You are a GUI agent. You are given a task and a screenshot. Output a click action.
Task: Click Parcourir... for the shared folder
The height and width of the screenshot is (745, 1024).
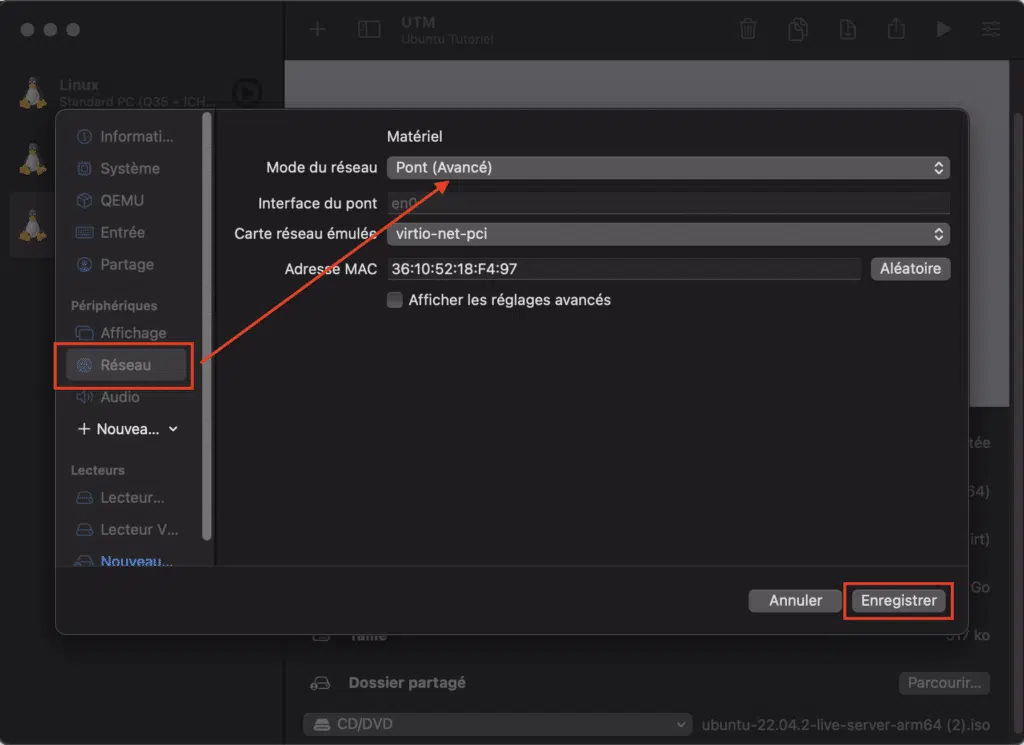tap(944, 683)
